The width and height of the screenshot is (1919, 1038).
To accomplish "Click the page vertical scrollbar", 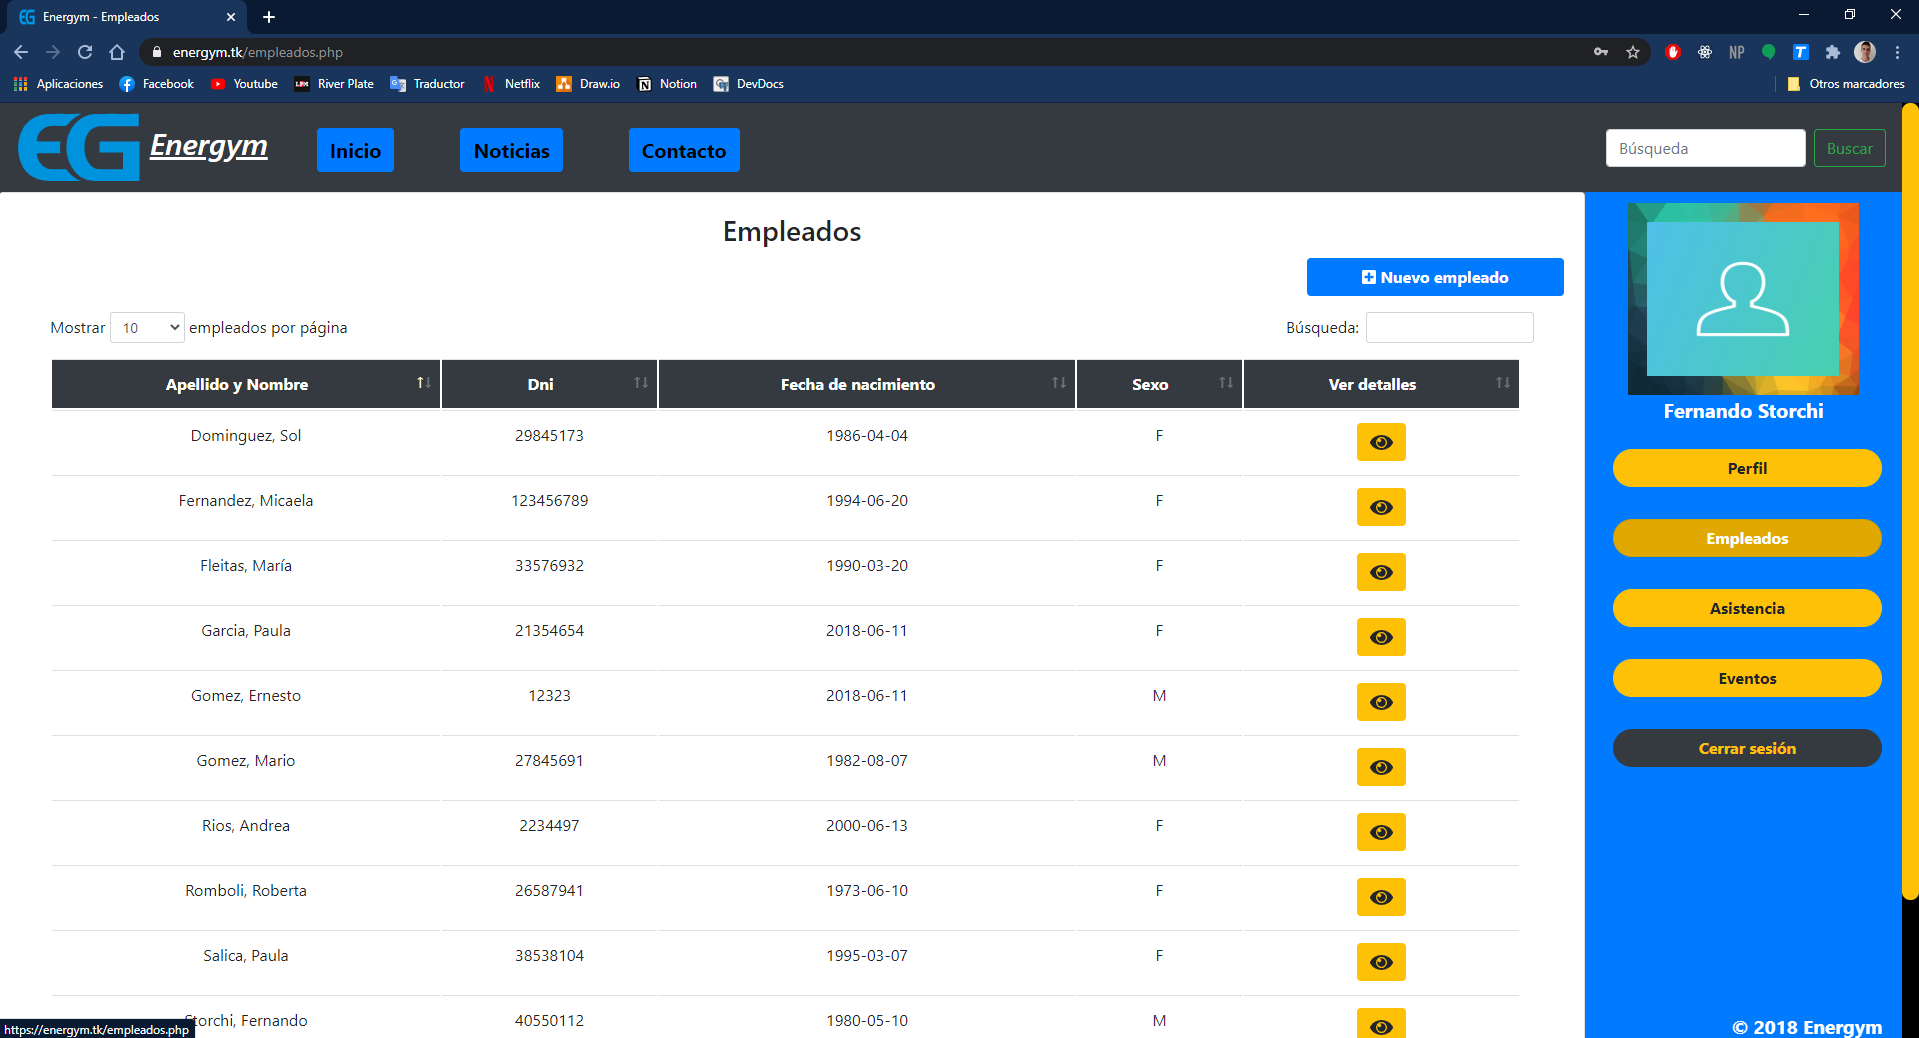I will [x=1910, y=500].
